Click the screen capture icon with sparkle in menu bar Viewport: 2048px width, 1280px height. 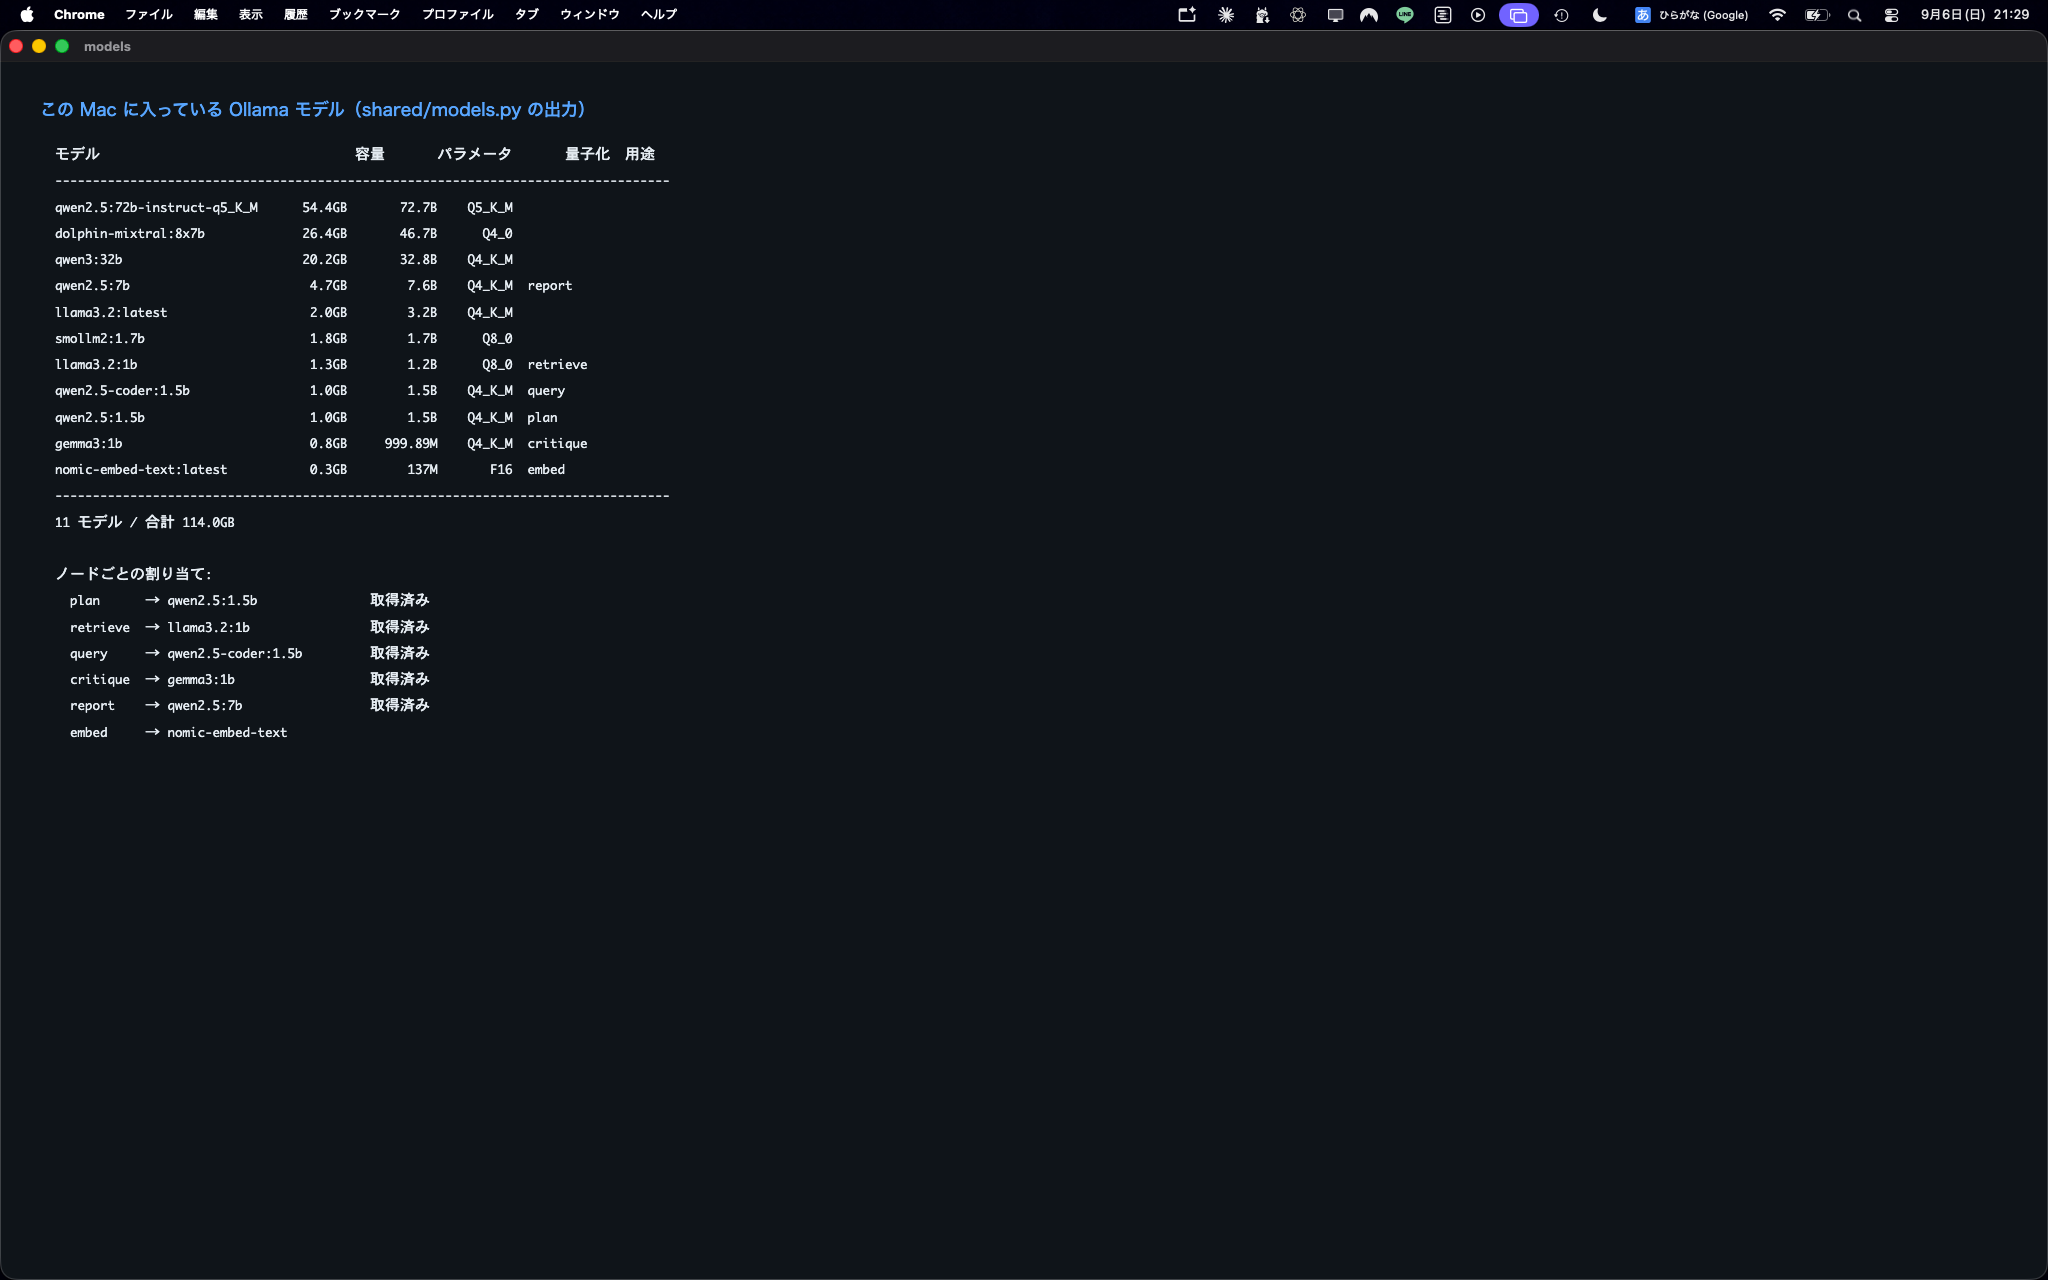1187,15
